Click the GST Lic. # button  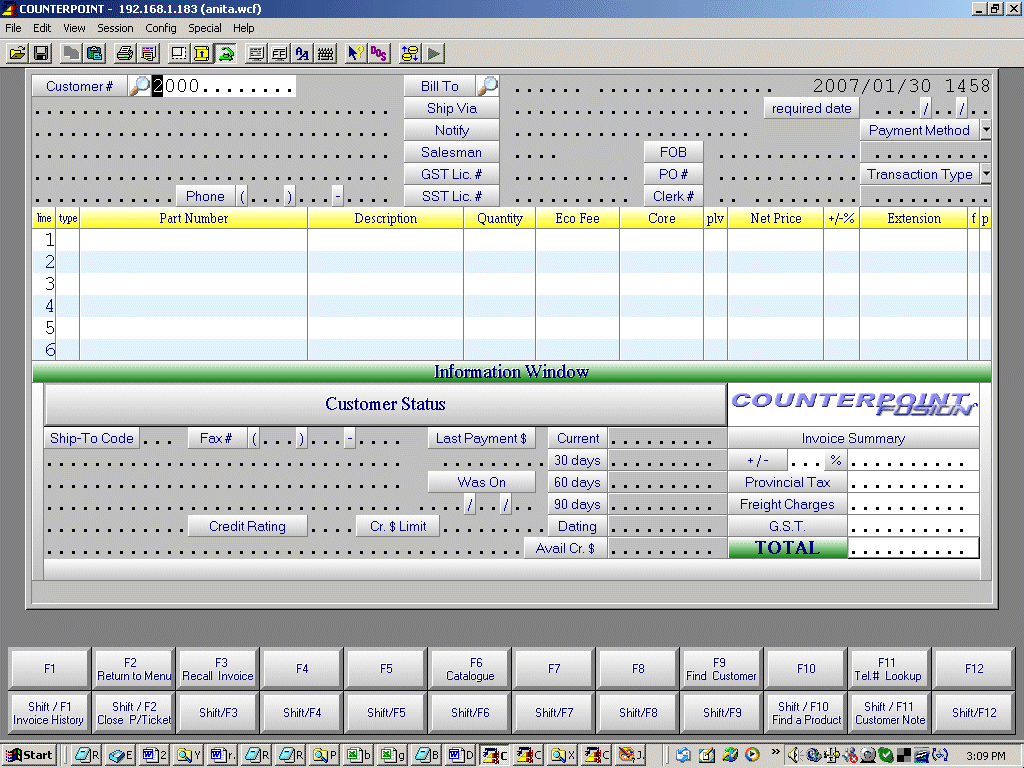click(x=451, y=174)
